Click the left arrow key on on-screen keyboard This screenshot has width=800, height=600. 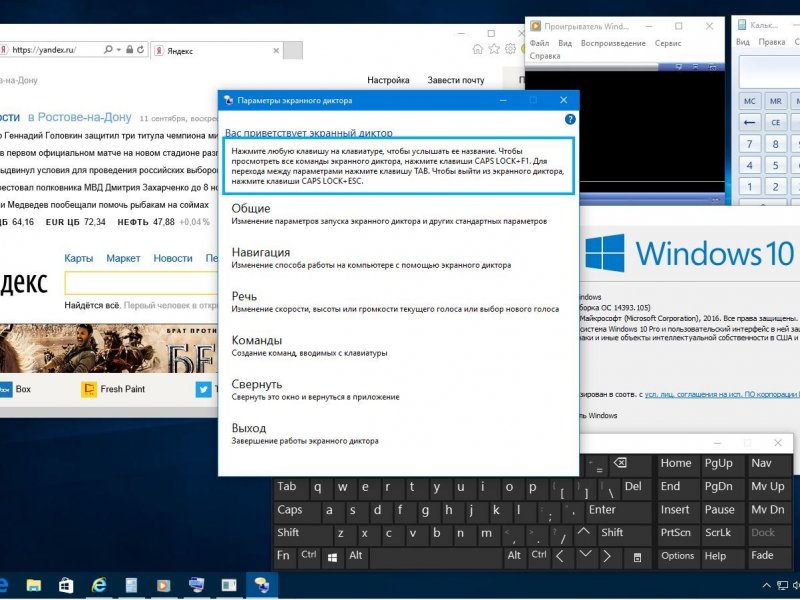click(x=561, y=556)
